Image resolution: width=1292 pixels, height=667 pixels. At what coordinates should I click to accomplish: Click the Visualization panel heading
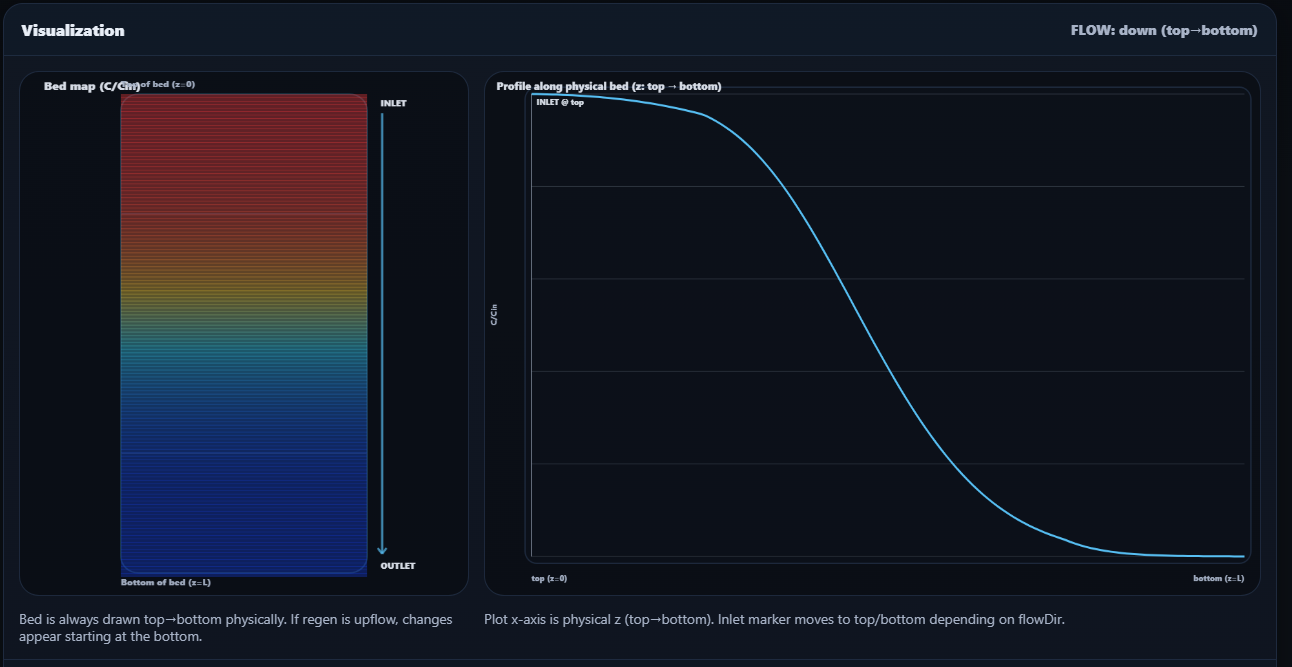pos(73,31)
